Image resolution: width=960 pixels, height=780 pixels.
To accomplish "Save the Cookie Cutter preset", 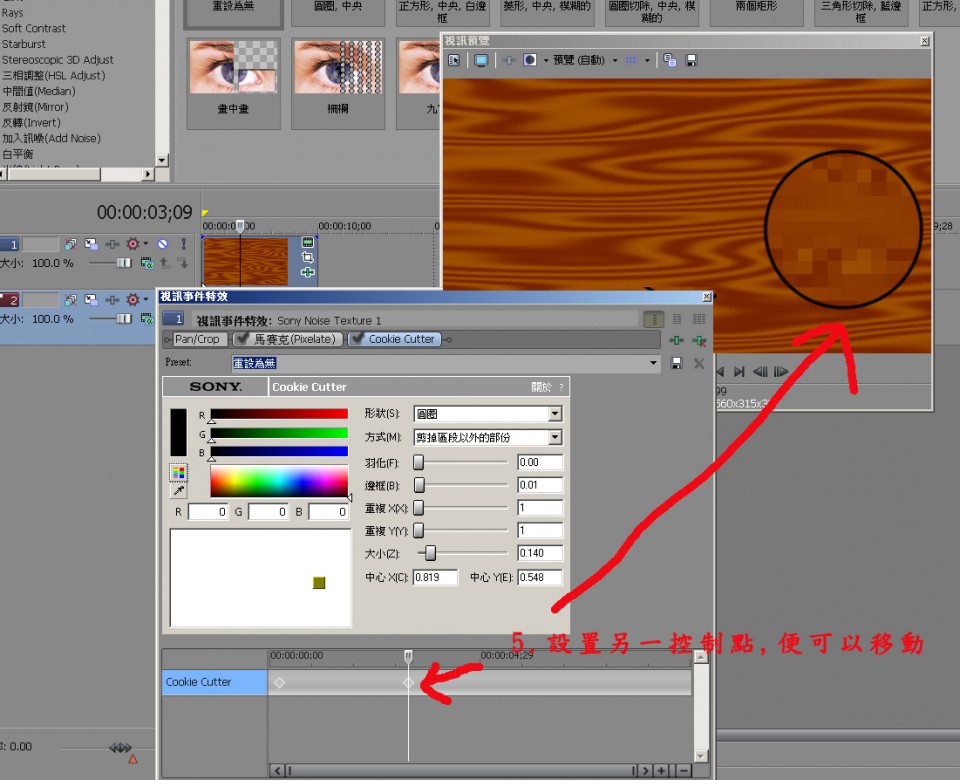I will pyautogui.click(x=677, y=363).
